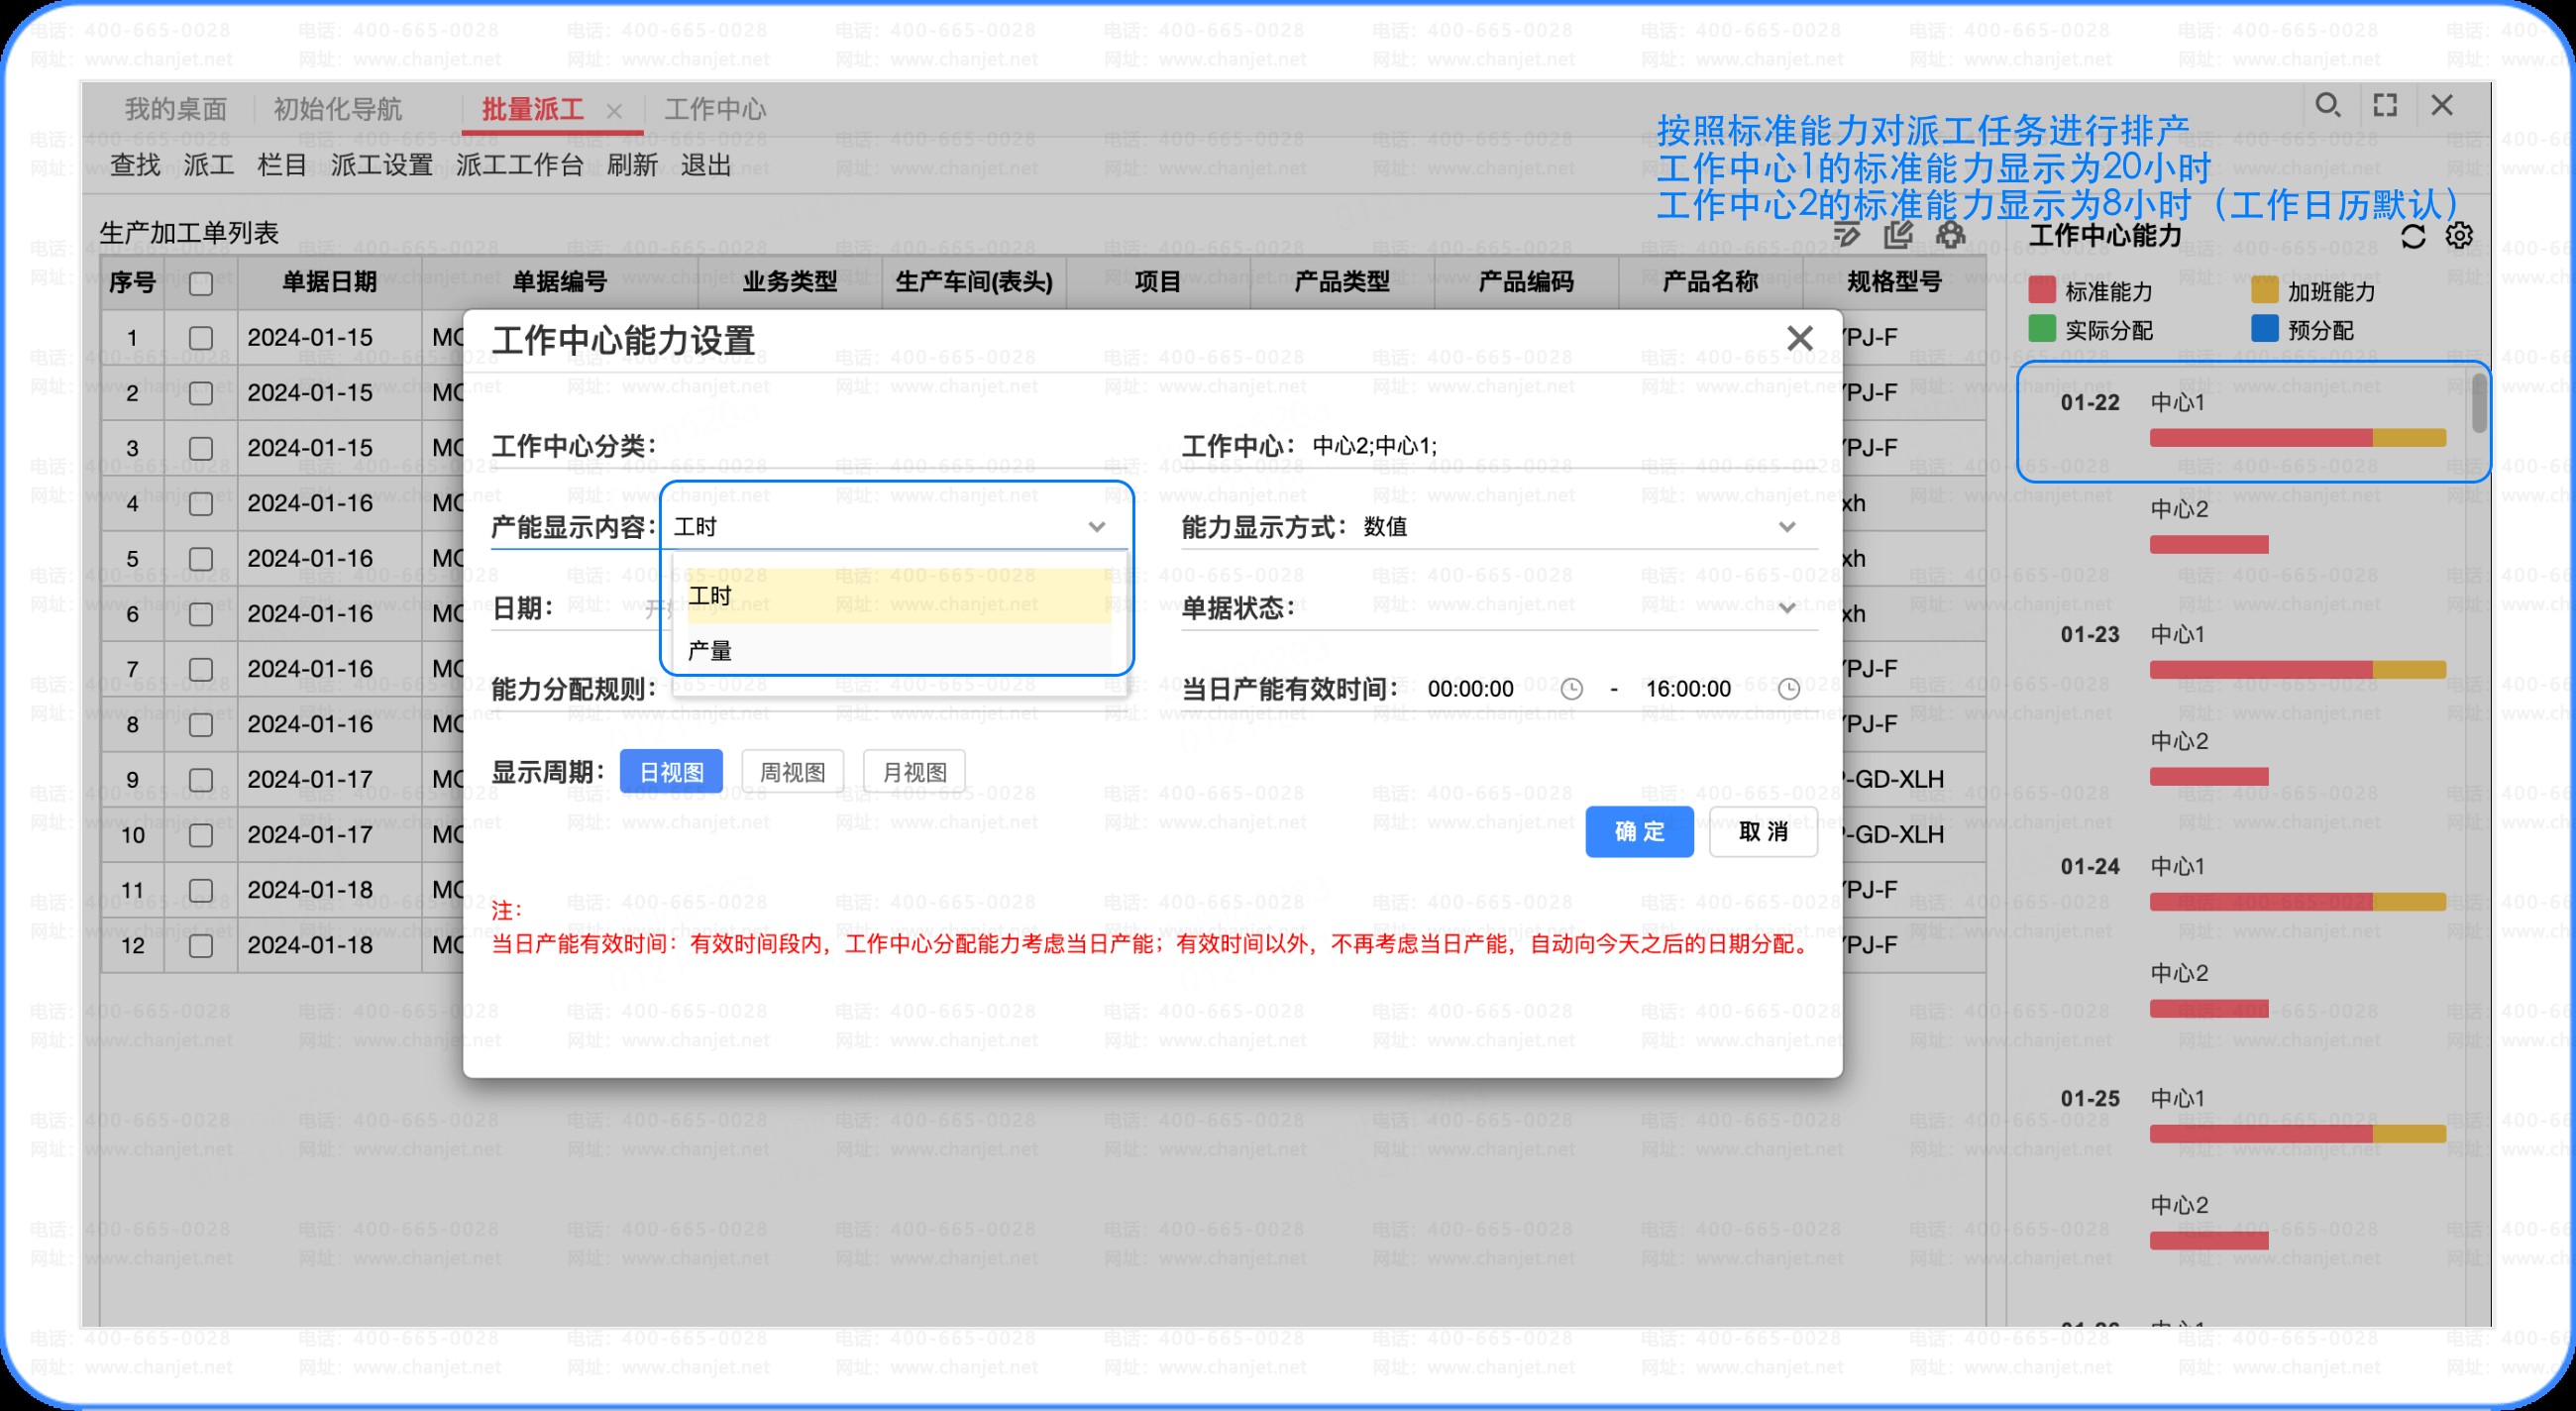Confirm settings with the 确定 button
Viewport: 2576px width, 1411px height.
(x=1640, y=832)
